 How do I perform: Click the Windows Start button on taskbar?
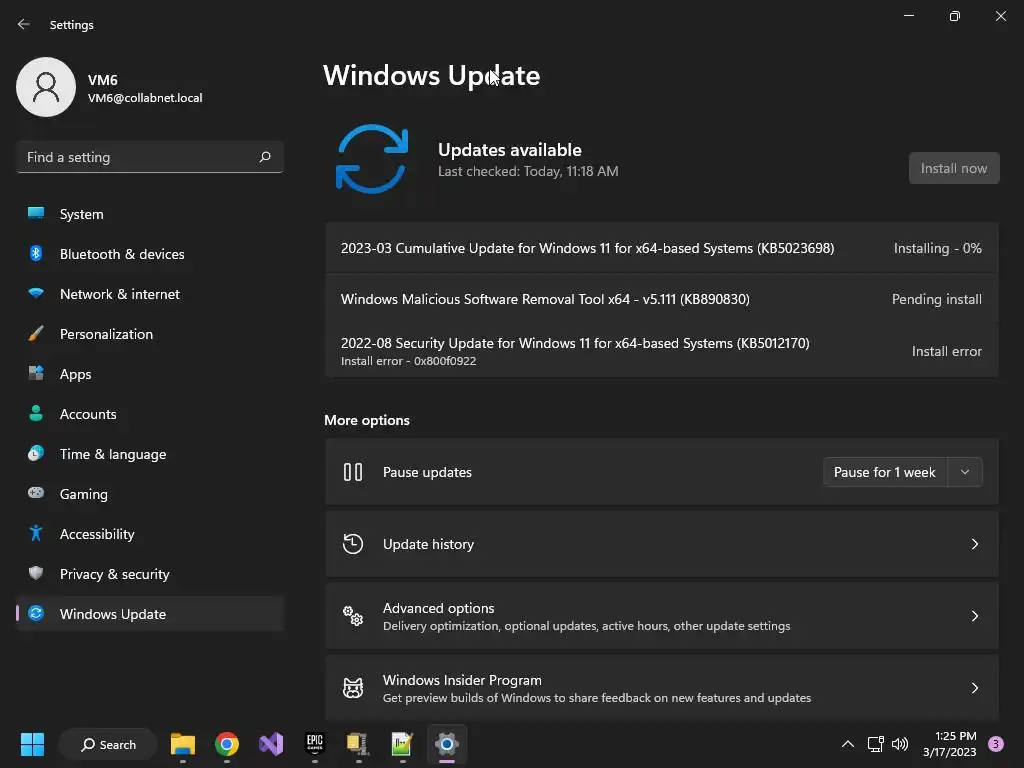click(x=32, y=744)
